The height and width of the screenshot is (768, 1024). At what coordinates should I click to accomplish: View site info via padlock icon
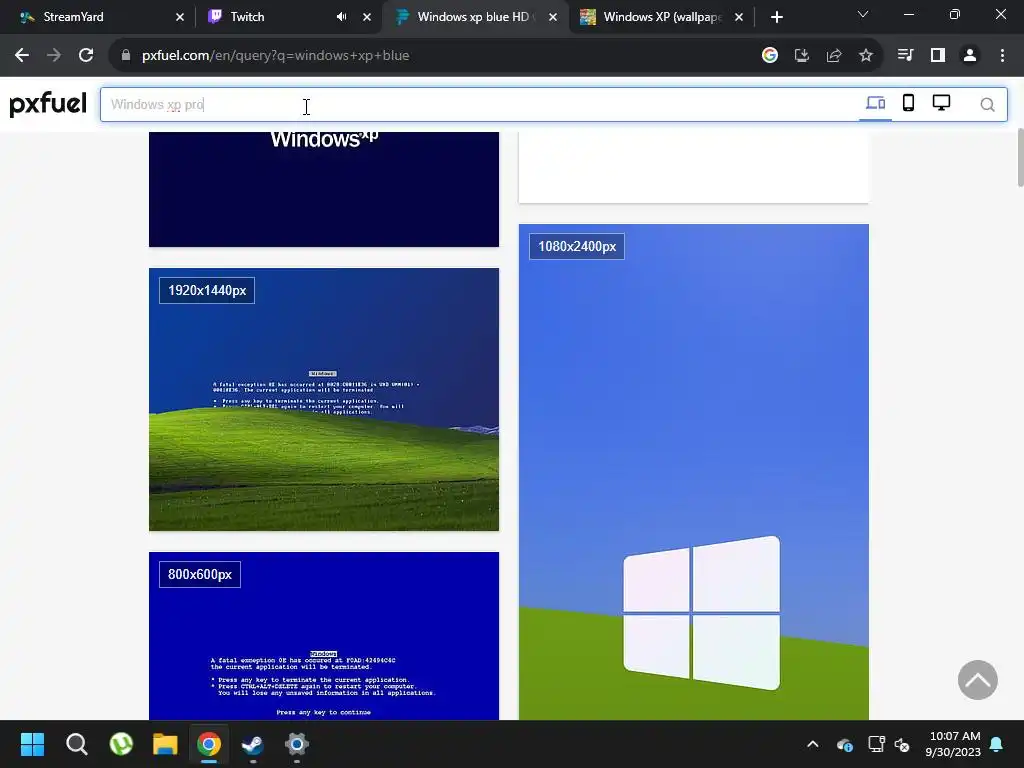click(125, 56)
